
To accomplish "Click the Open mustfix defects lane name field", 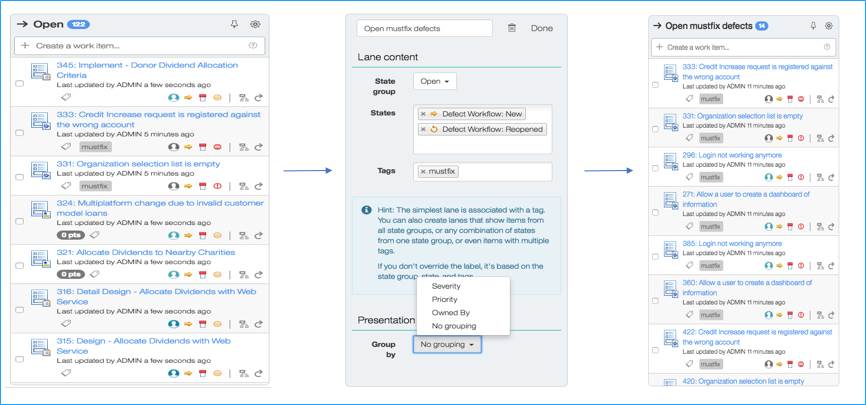I will 424,29.
